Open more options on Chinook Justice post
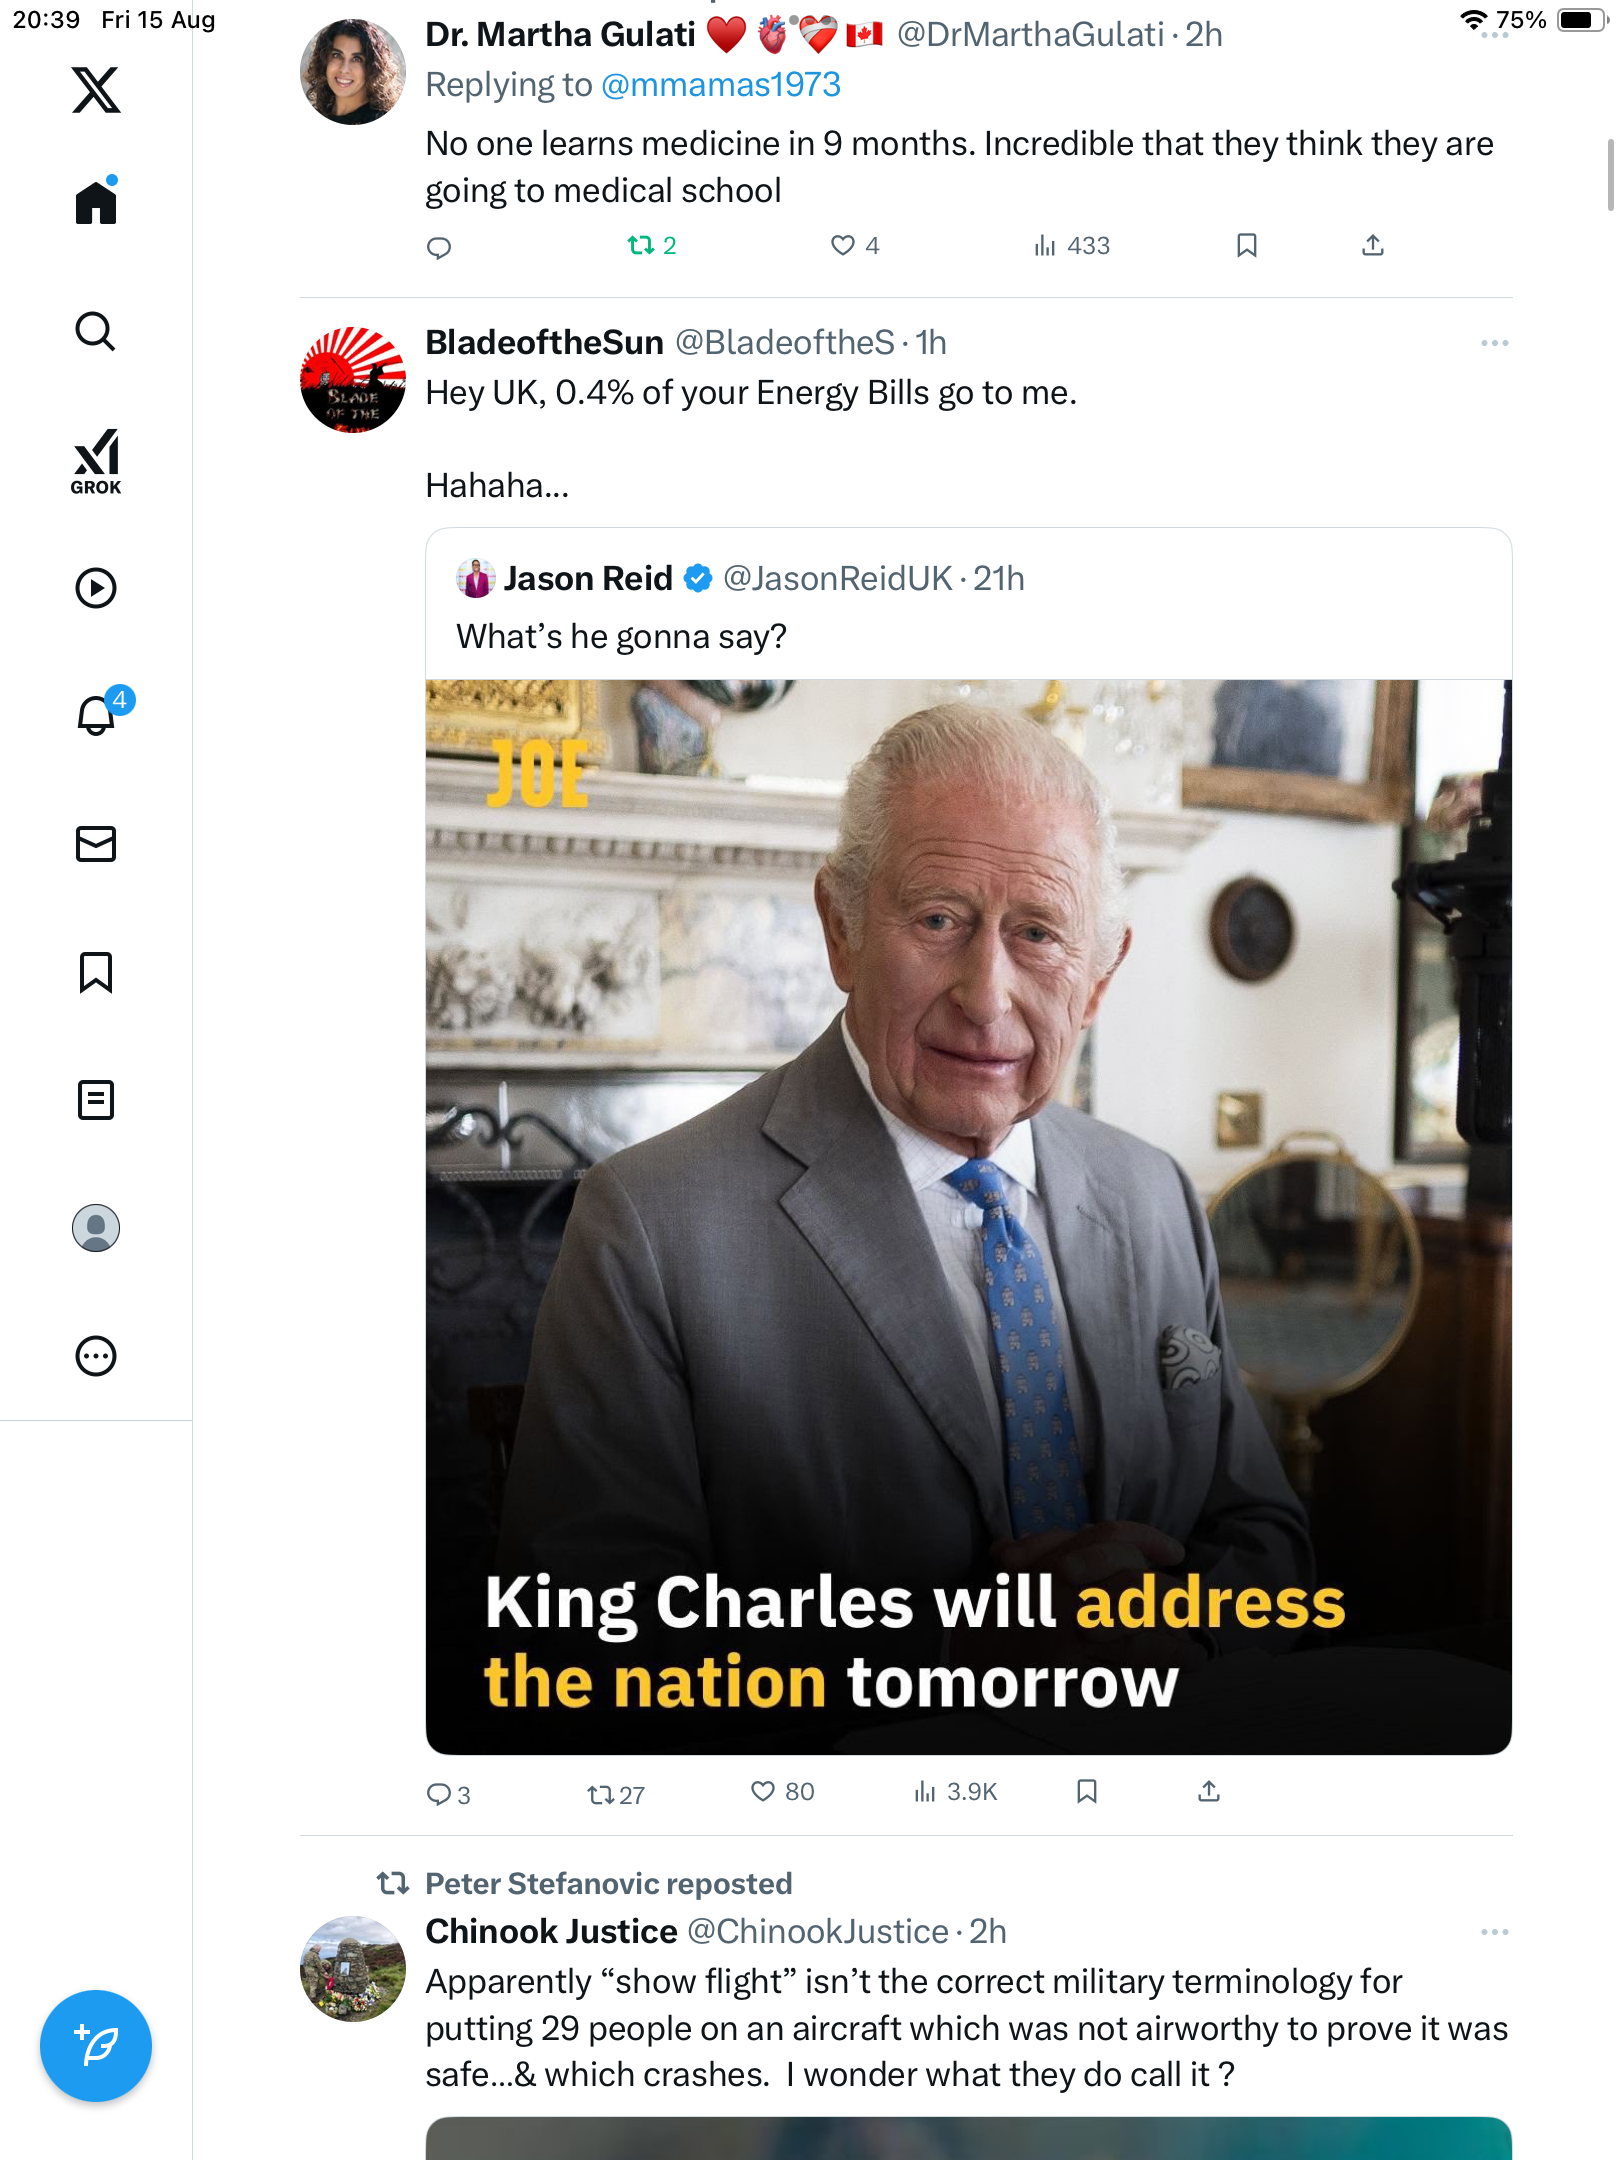 [1494, 1932]
